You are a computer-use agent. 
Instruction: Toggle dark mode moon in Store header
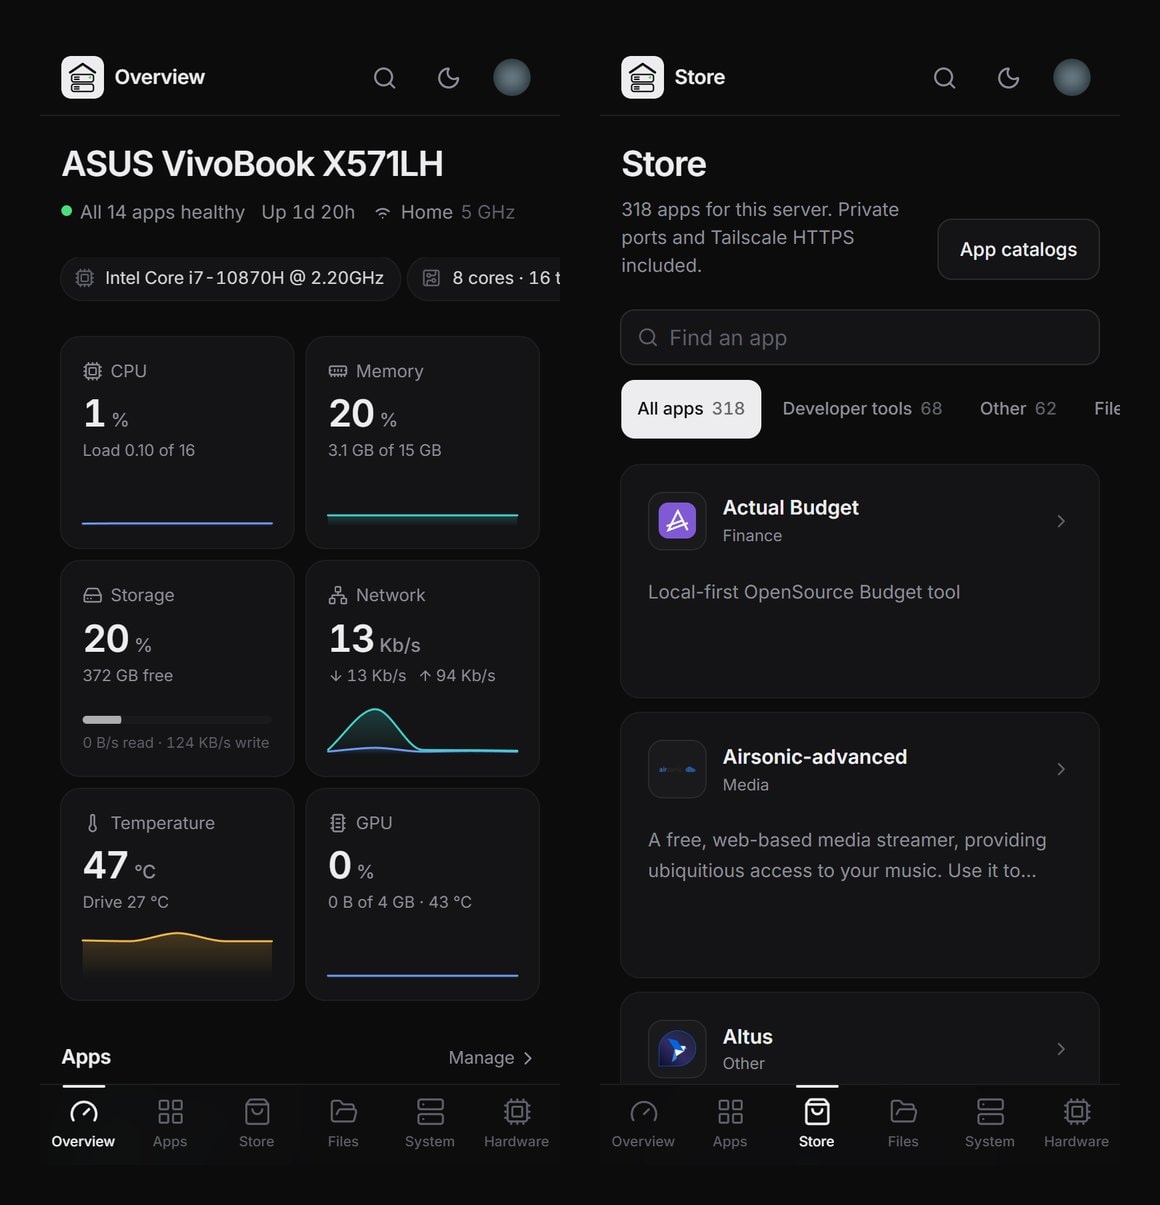tap(1009, 78)
